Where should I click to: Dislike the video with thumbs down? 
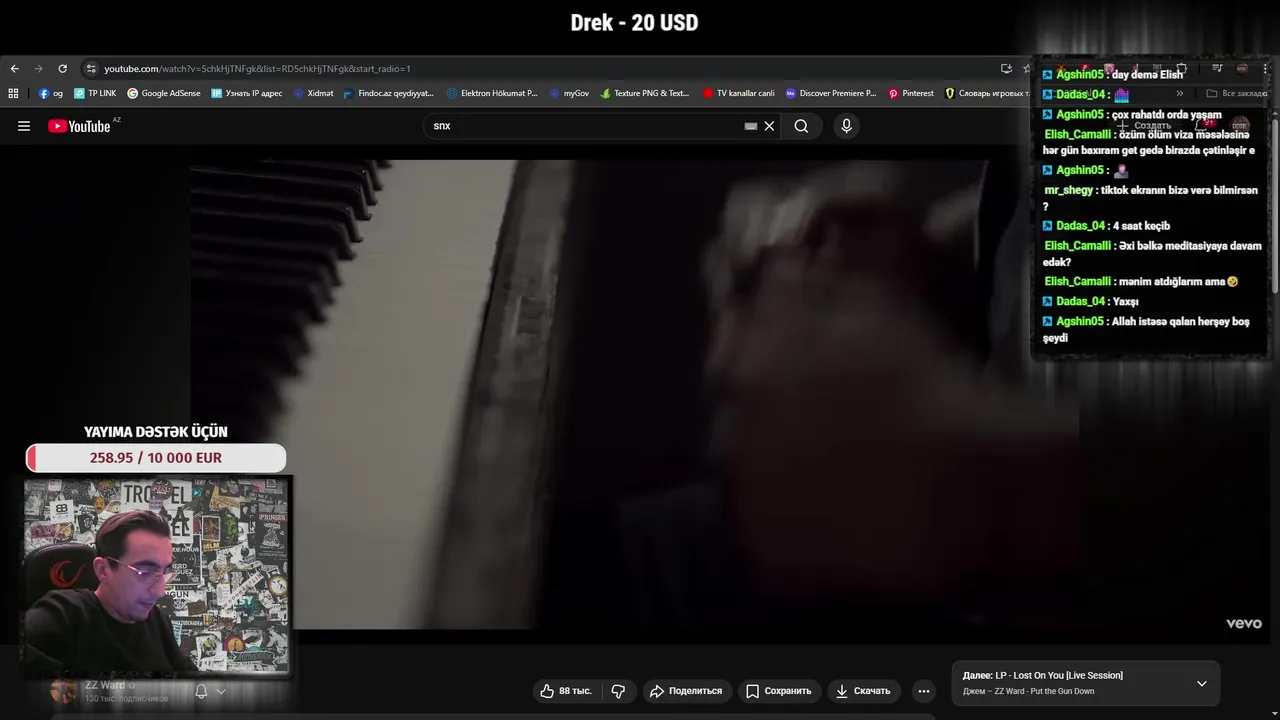[618, 691]
